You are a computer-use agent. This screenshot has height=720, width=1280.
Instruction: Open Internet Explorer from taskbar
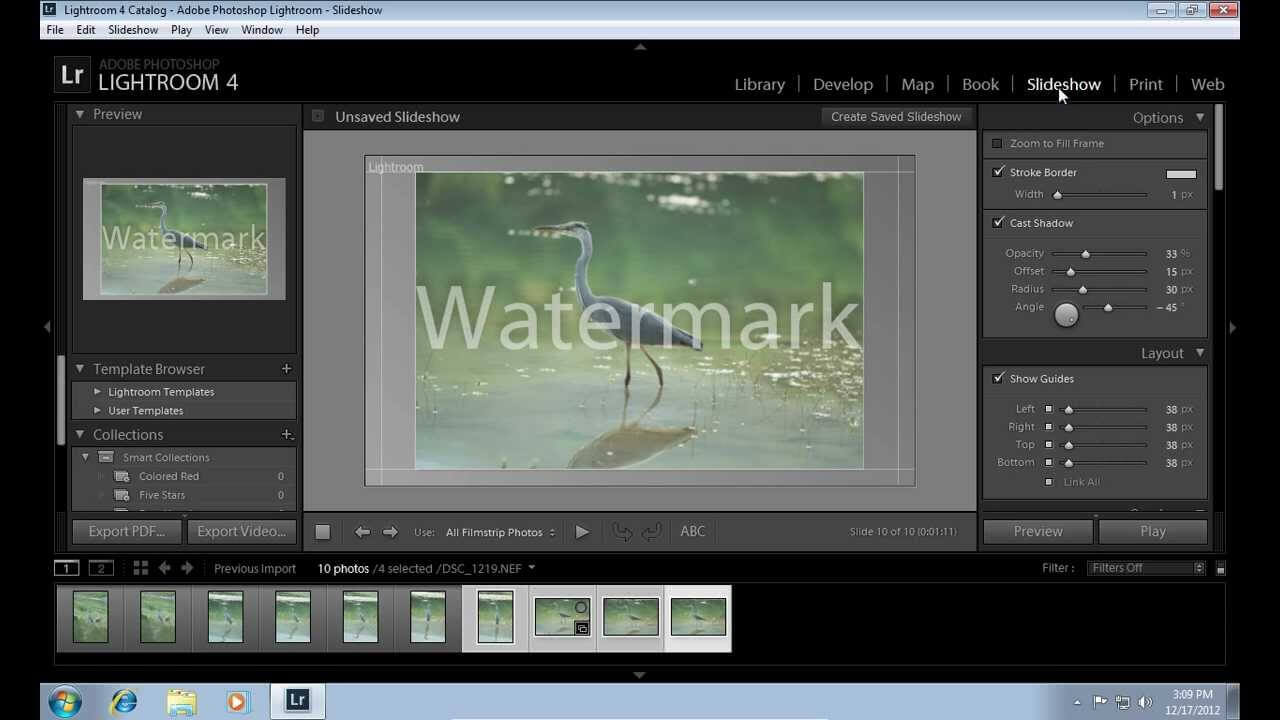tap(125, 701)
